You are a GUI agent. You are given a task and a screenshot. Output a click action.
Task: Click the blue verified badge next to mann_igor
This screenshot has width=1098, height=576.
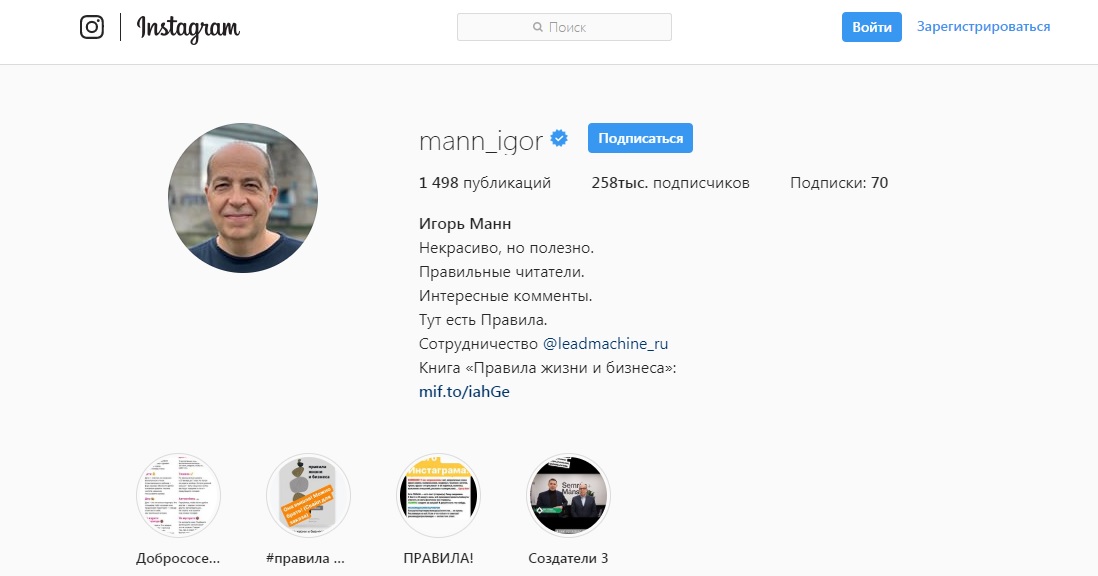[559, 139]
